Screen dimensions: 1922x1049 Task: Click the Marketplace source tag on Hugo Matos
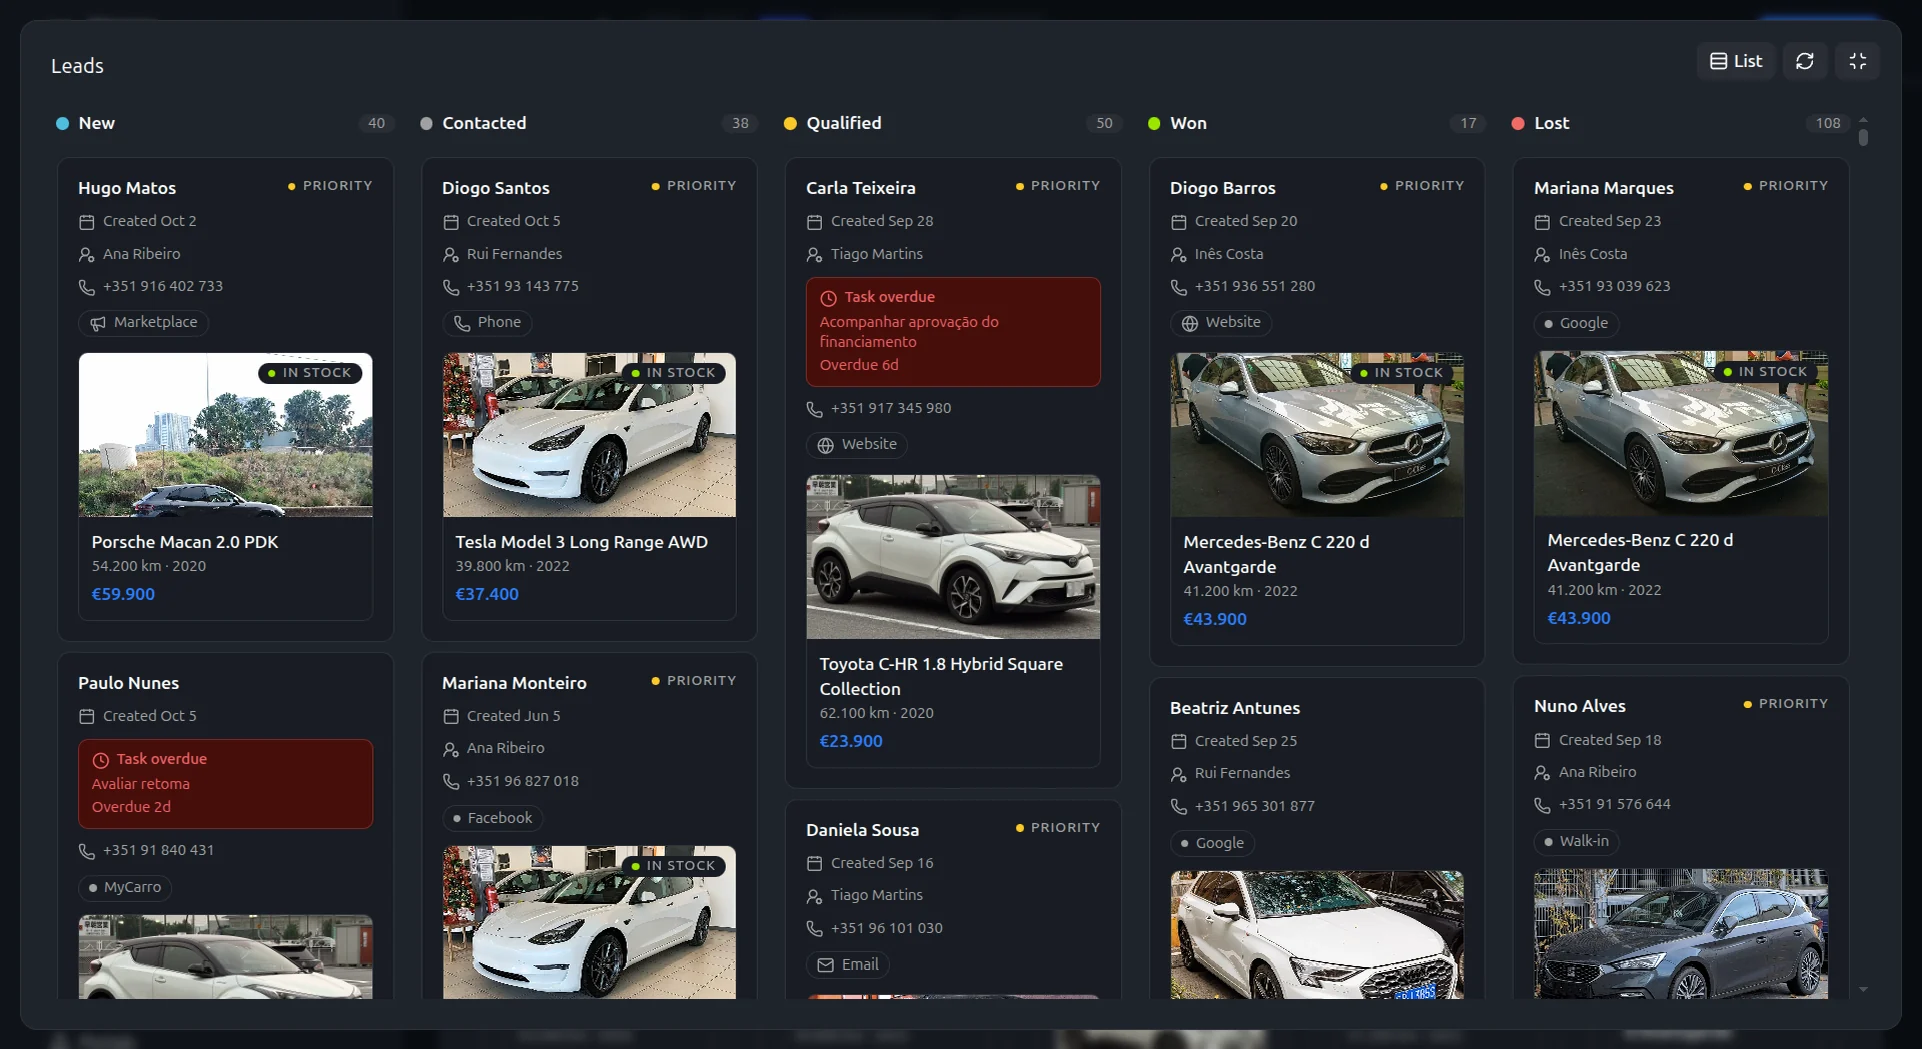[143, 322]
